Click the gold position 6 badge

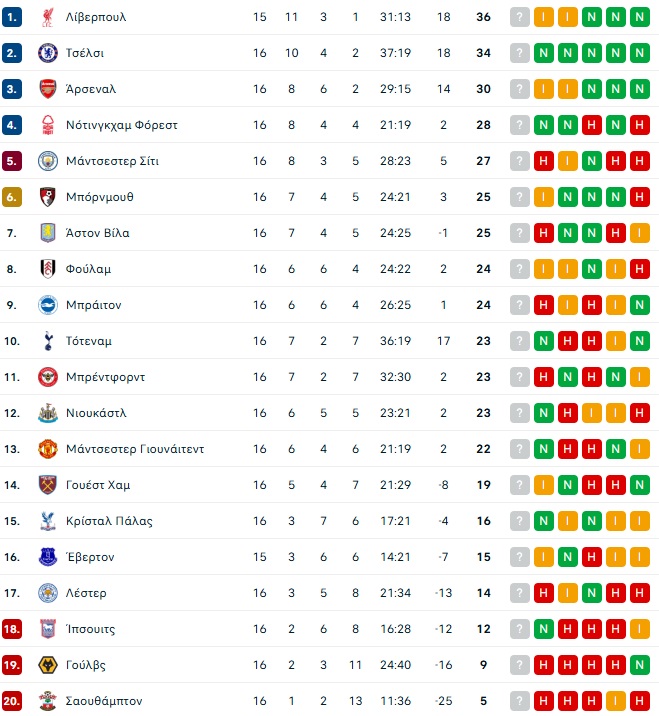coord(11,197)
